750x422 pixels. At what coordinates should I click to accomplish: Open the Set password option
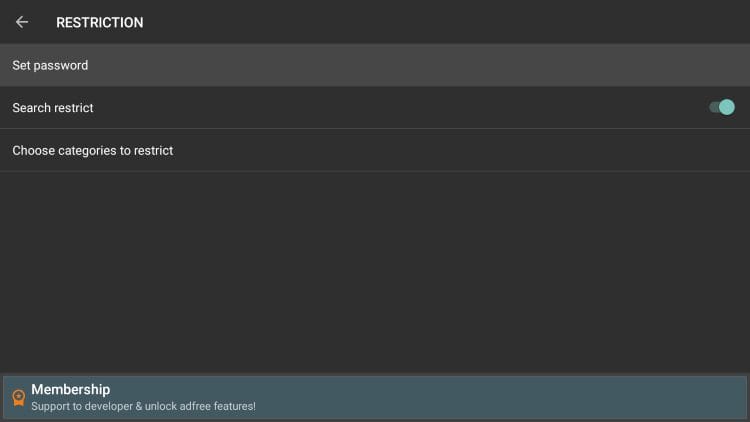click(375, 65)
